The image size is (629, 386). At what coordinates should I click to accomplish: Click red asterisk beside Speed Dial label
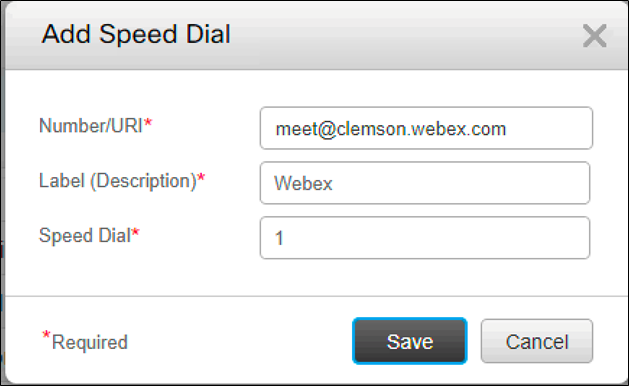136,232
